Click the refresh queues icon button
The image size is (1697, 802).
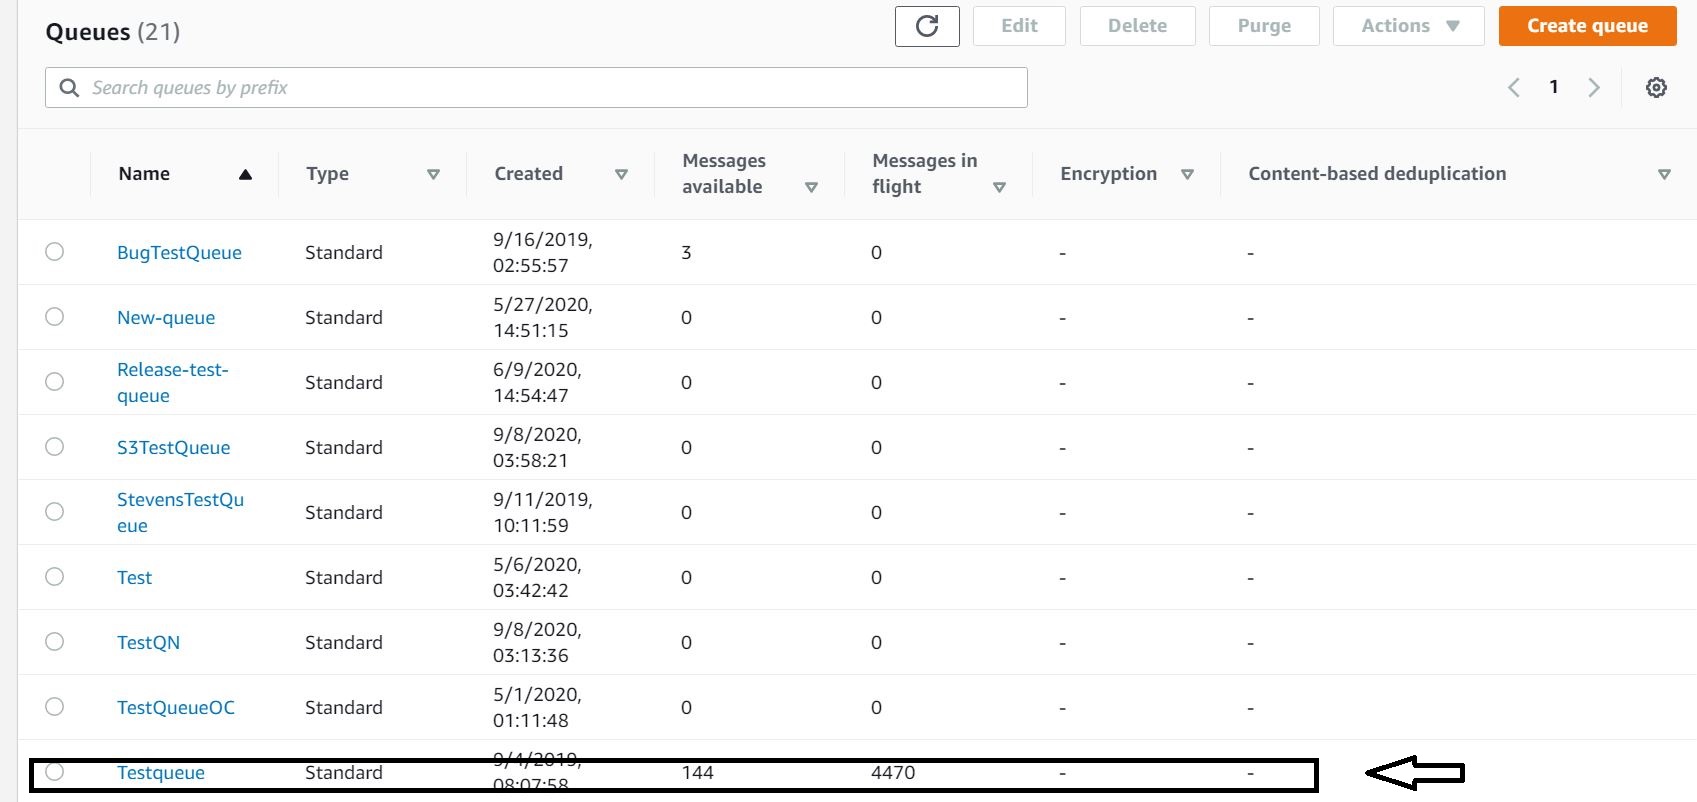tap(927, 26)
